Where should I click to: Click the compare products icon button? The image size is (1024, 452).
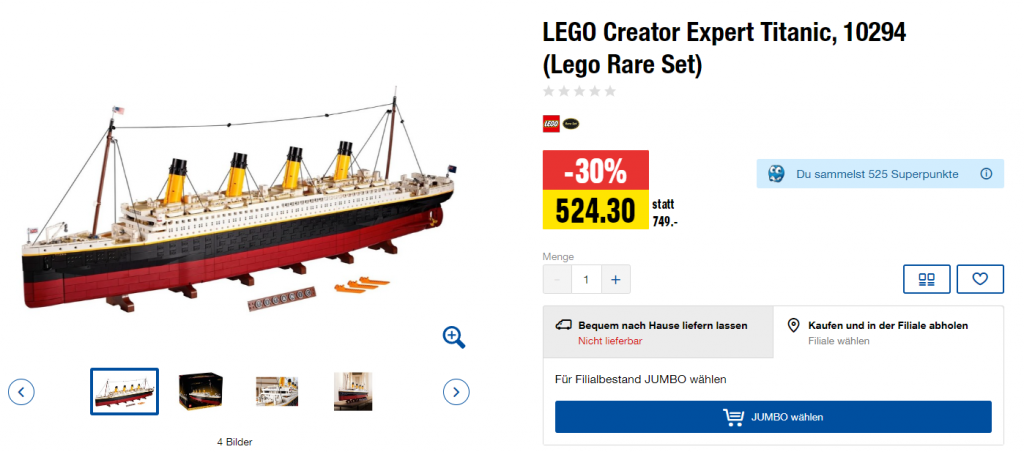click(x=926, y=279)
